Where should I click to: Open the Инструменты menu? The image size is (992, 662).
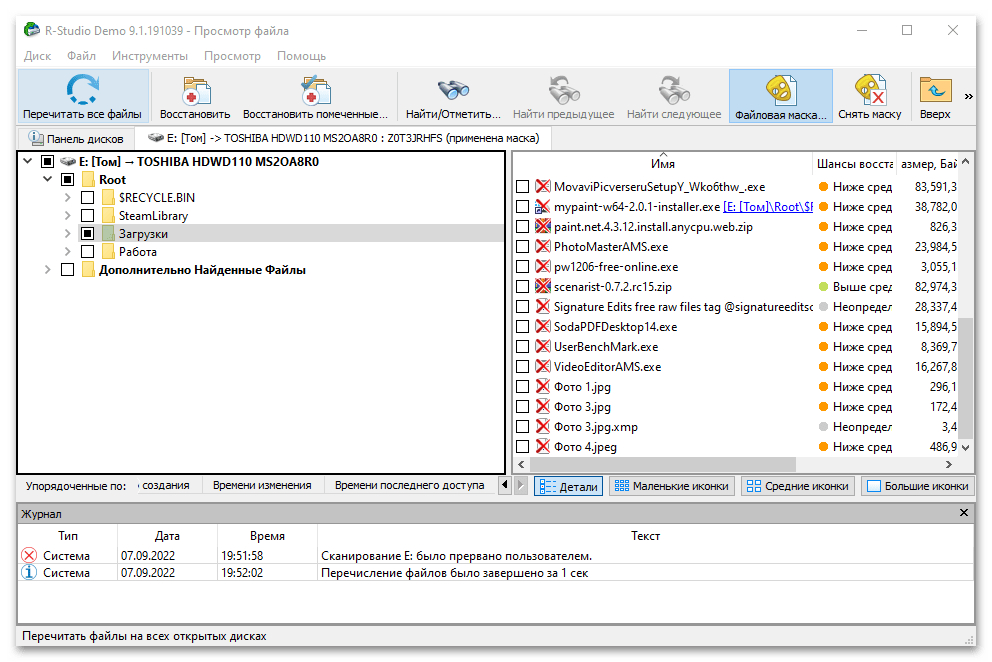150,56
